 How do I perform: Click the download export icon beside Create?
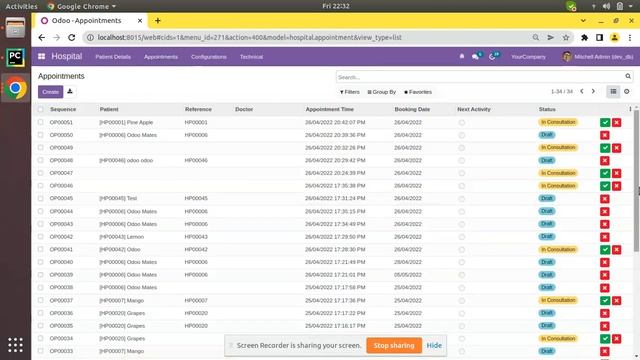coord(70,91)
